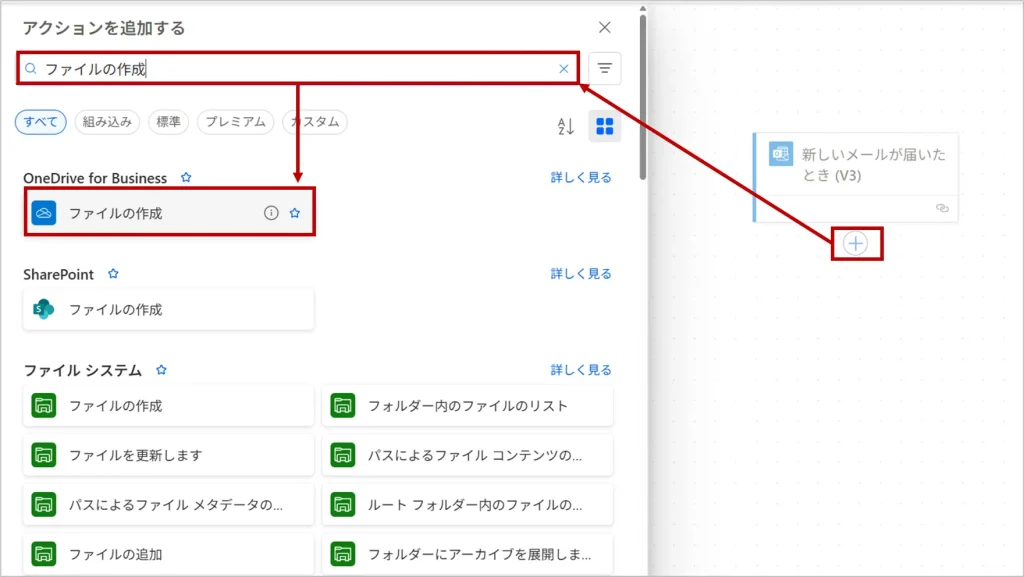The width and height of the screenshot is (1024, 577).
Task: Star the ファイル システム connector heading
Action: 161,370
